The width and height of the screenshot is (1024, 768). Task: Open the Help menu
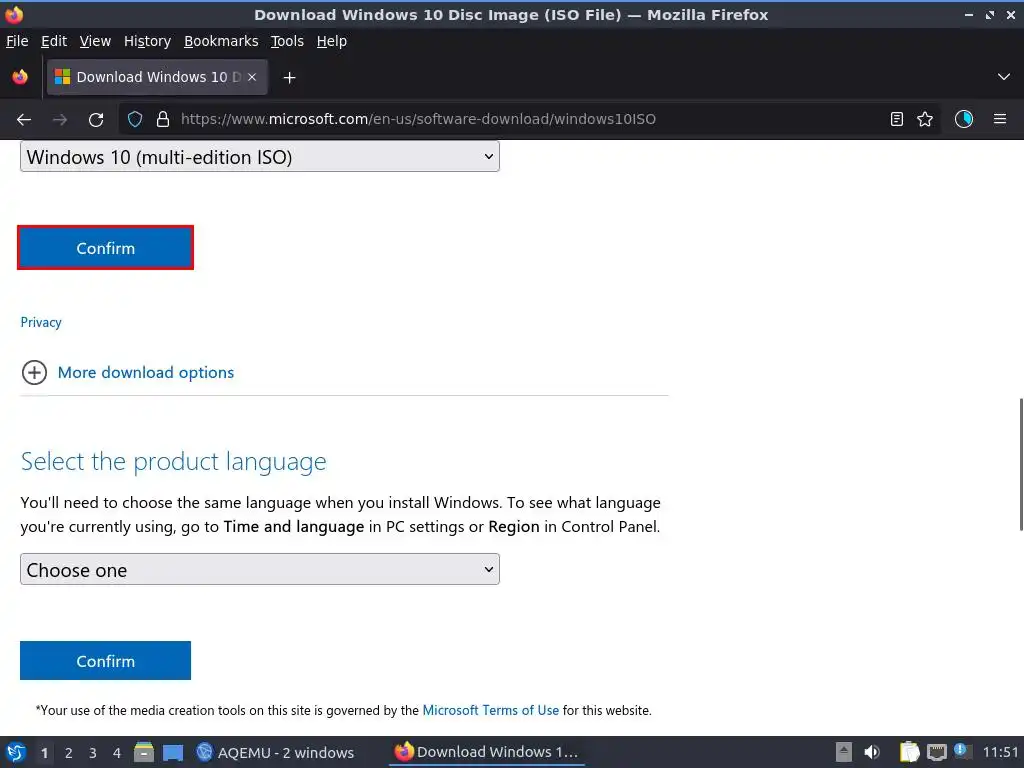coord(332,41)
